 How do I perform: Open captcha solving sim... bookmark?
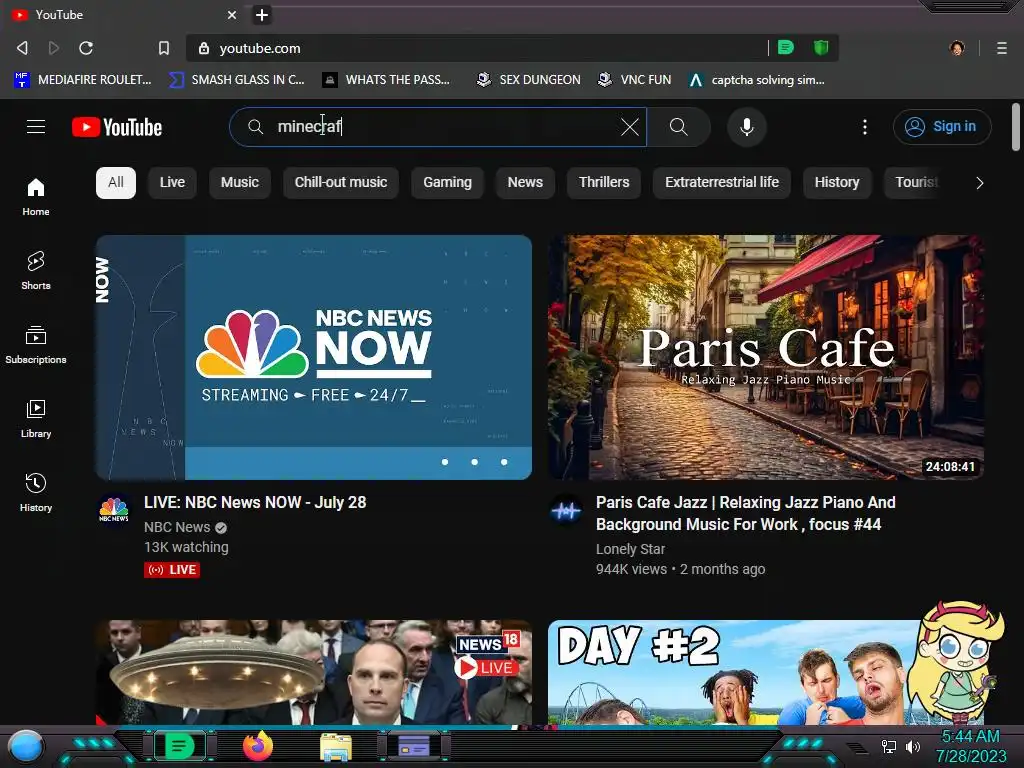(x=757, y=80)
